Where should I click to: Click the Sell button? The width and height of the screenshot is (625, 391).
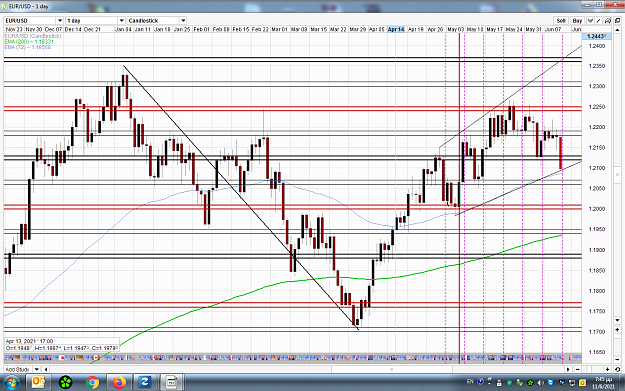point(561,21)
